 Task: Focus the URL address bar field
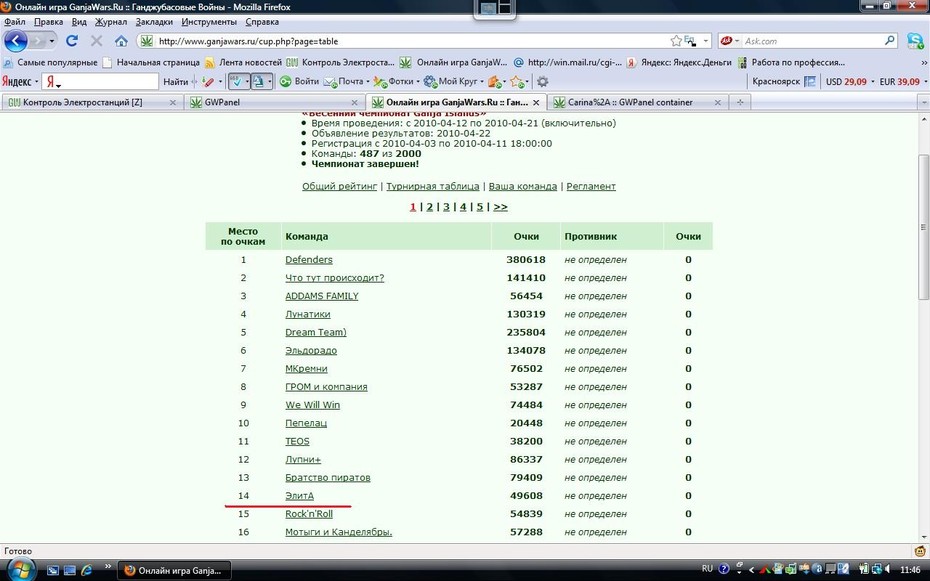(x=409, y=41)
